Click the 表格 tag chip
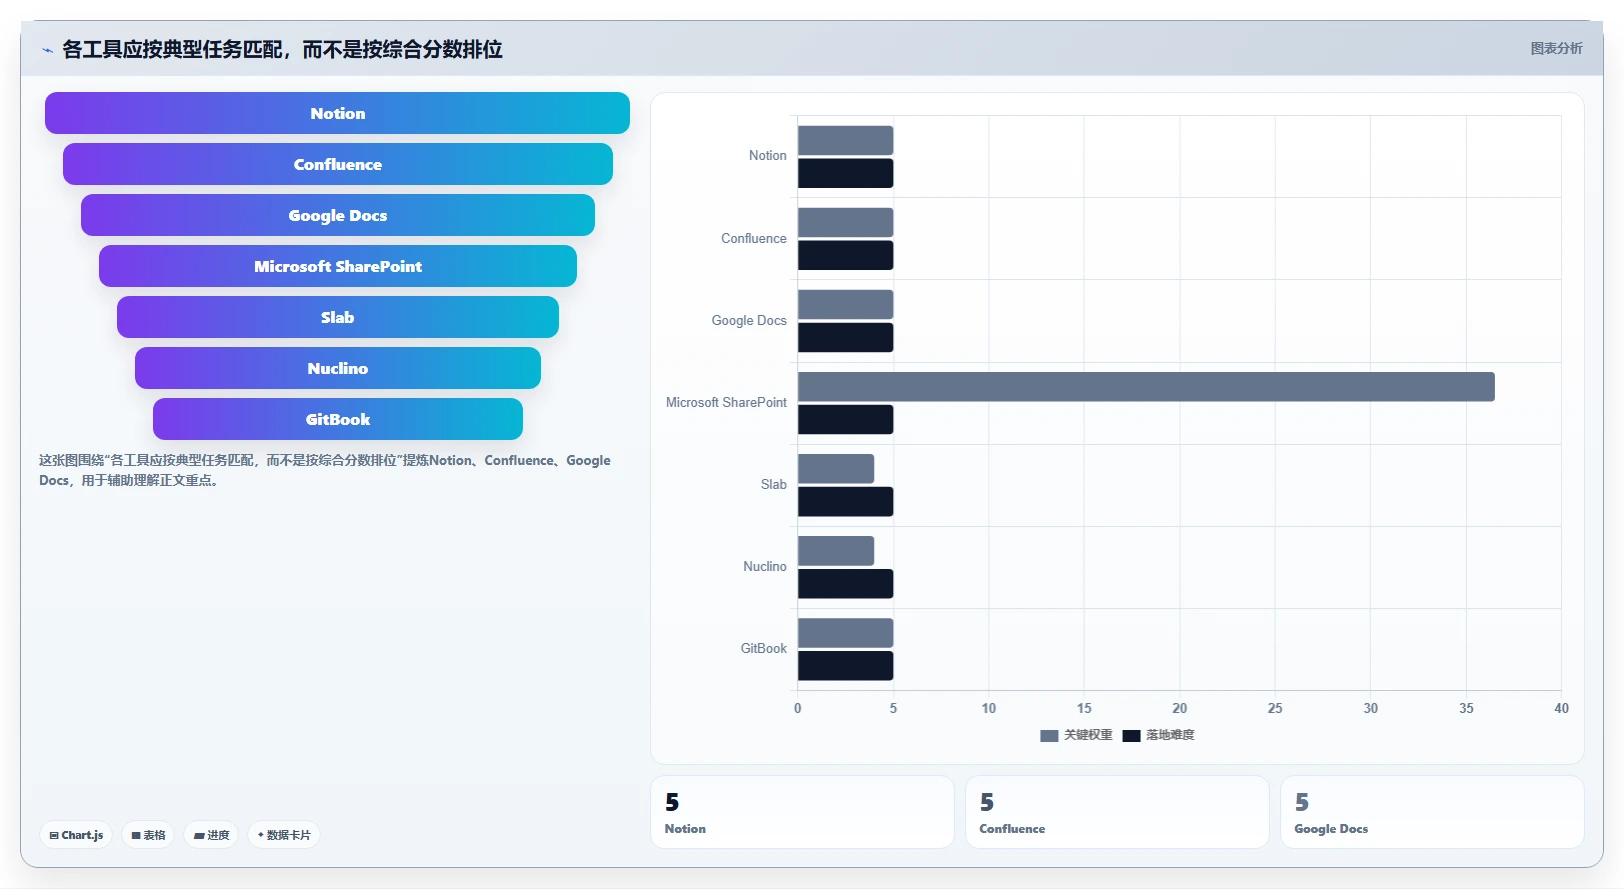The width and height of the screenshot is (1624, 889). pyautogui.click(x=148, y=835)
